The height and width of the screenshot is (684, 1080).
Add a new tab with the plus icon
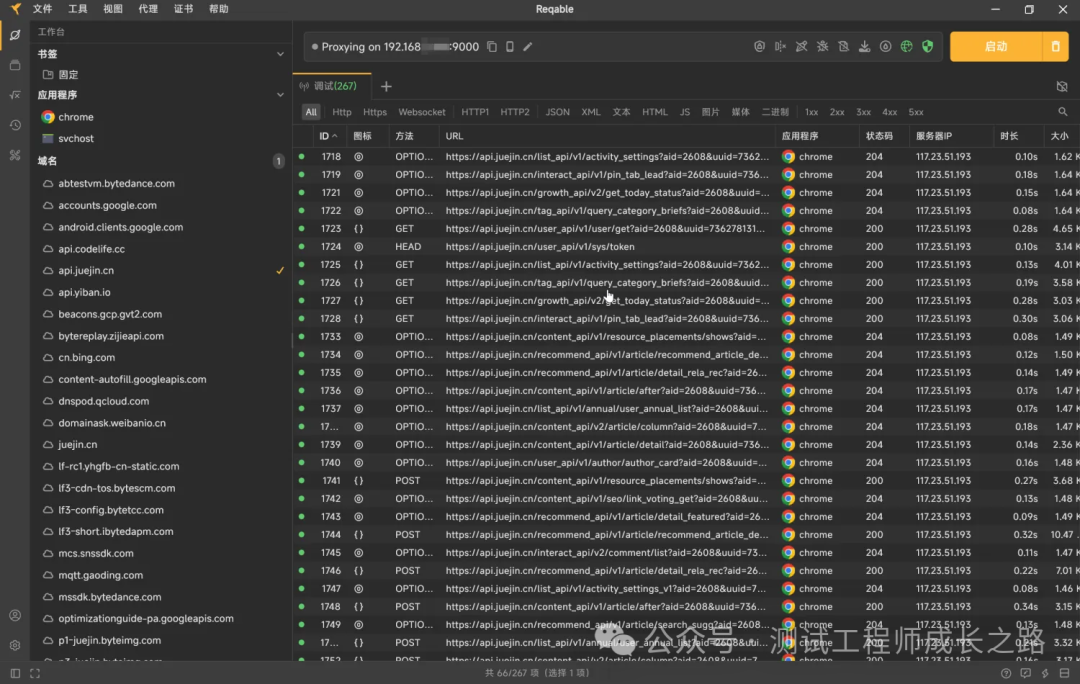pos(386,86)
